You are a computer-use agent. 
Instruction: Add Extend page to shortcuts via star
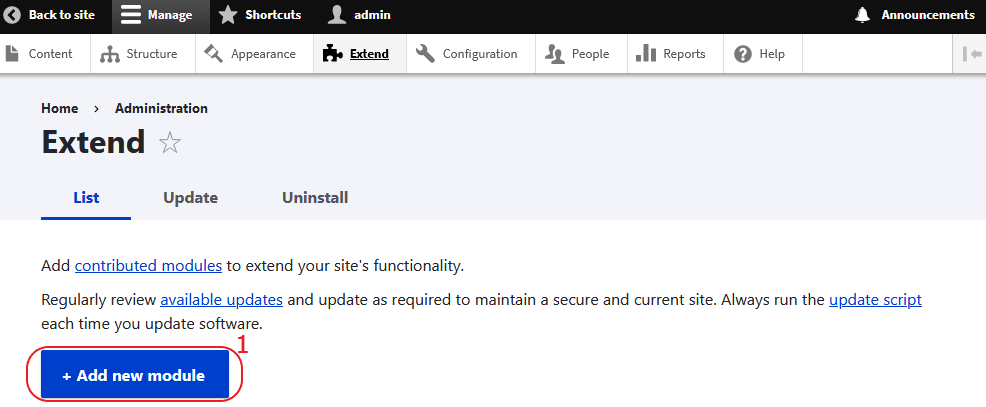[x=170, y=143]
